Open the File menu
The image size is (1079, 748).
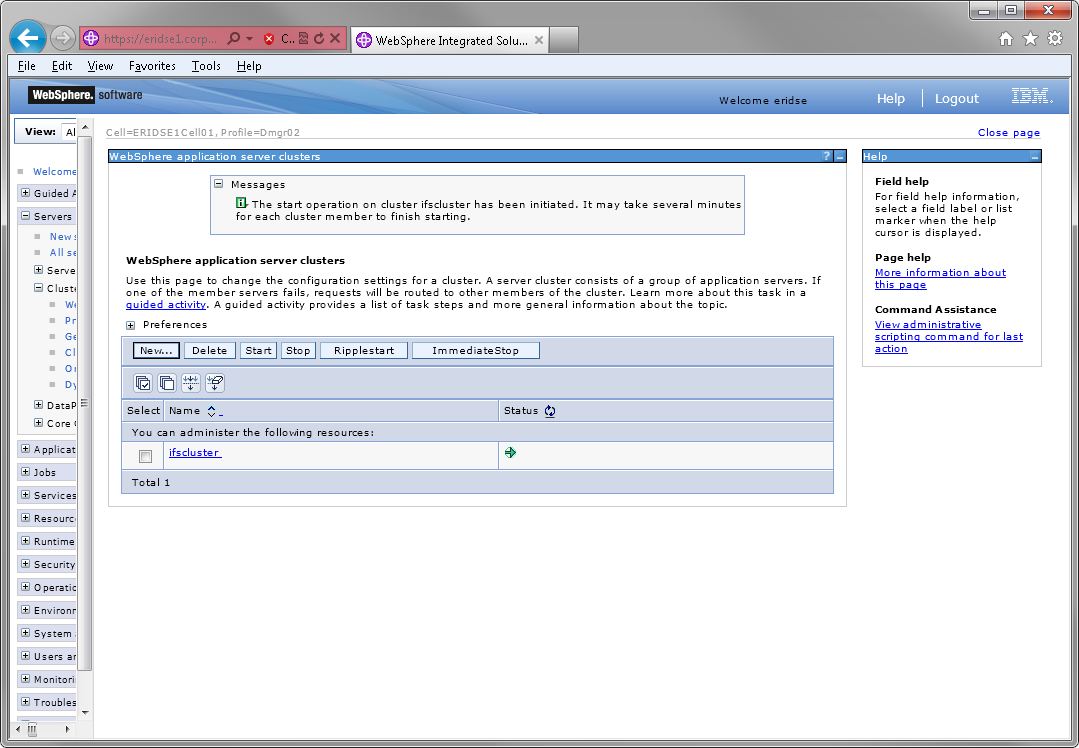coord(27,66)
